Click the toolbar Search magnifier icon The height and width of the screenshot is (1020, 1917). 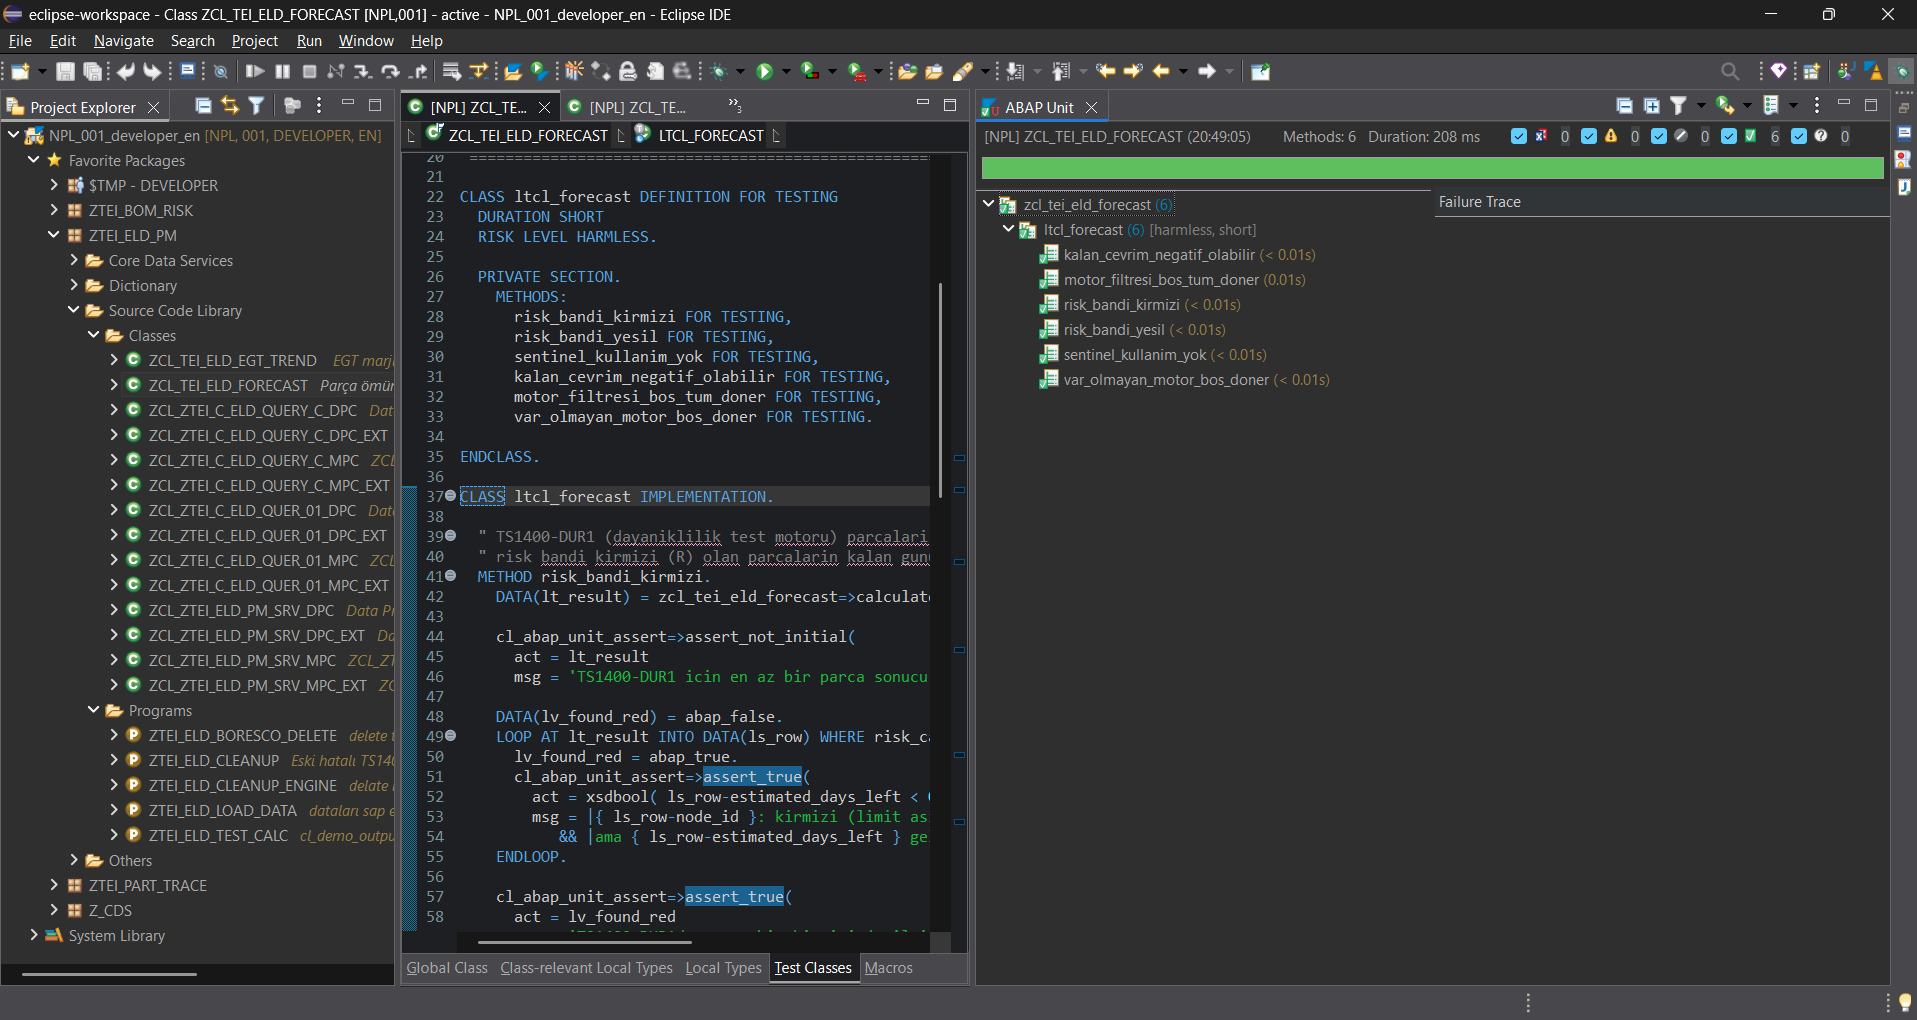(1730, 71)
